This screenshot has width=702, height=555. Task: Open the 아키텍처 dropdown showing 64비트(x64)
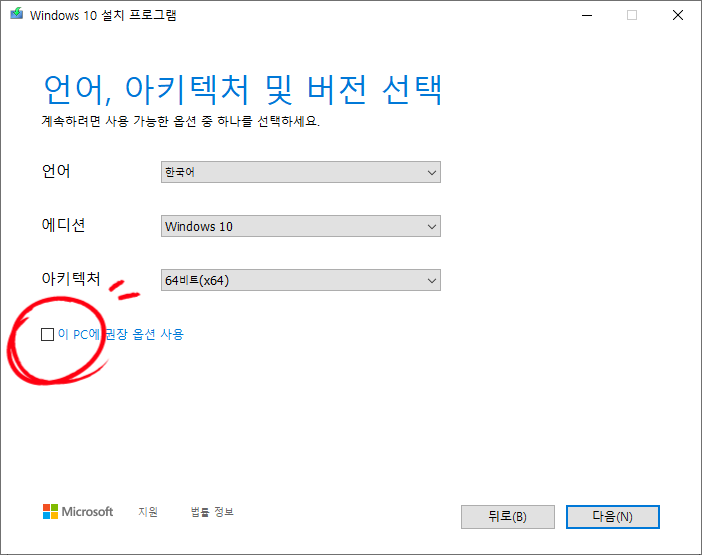pyautogui.click(x=301, y=280)
